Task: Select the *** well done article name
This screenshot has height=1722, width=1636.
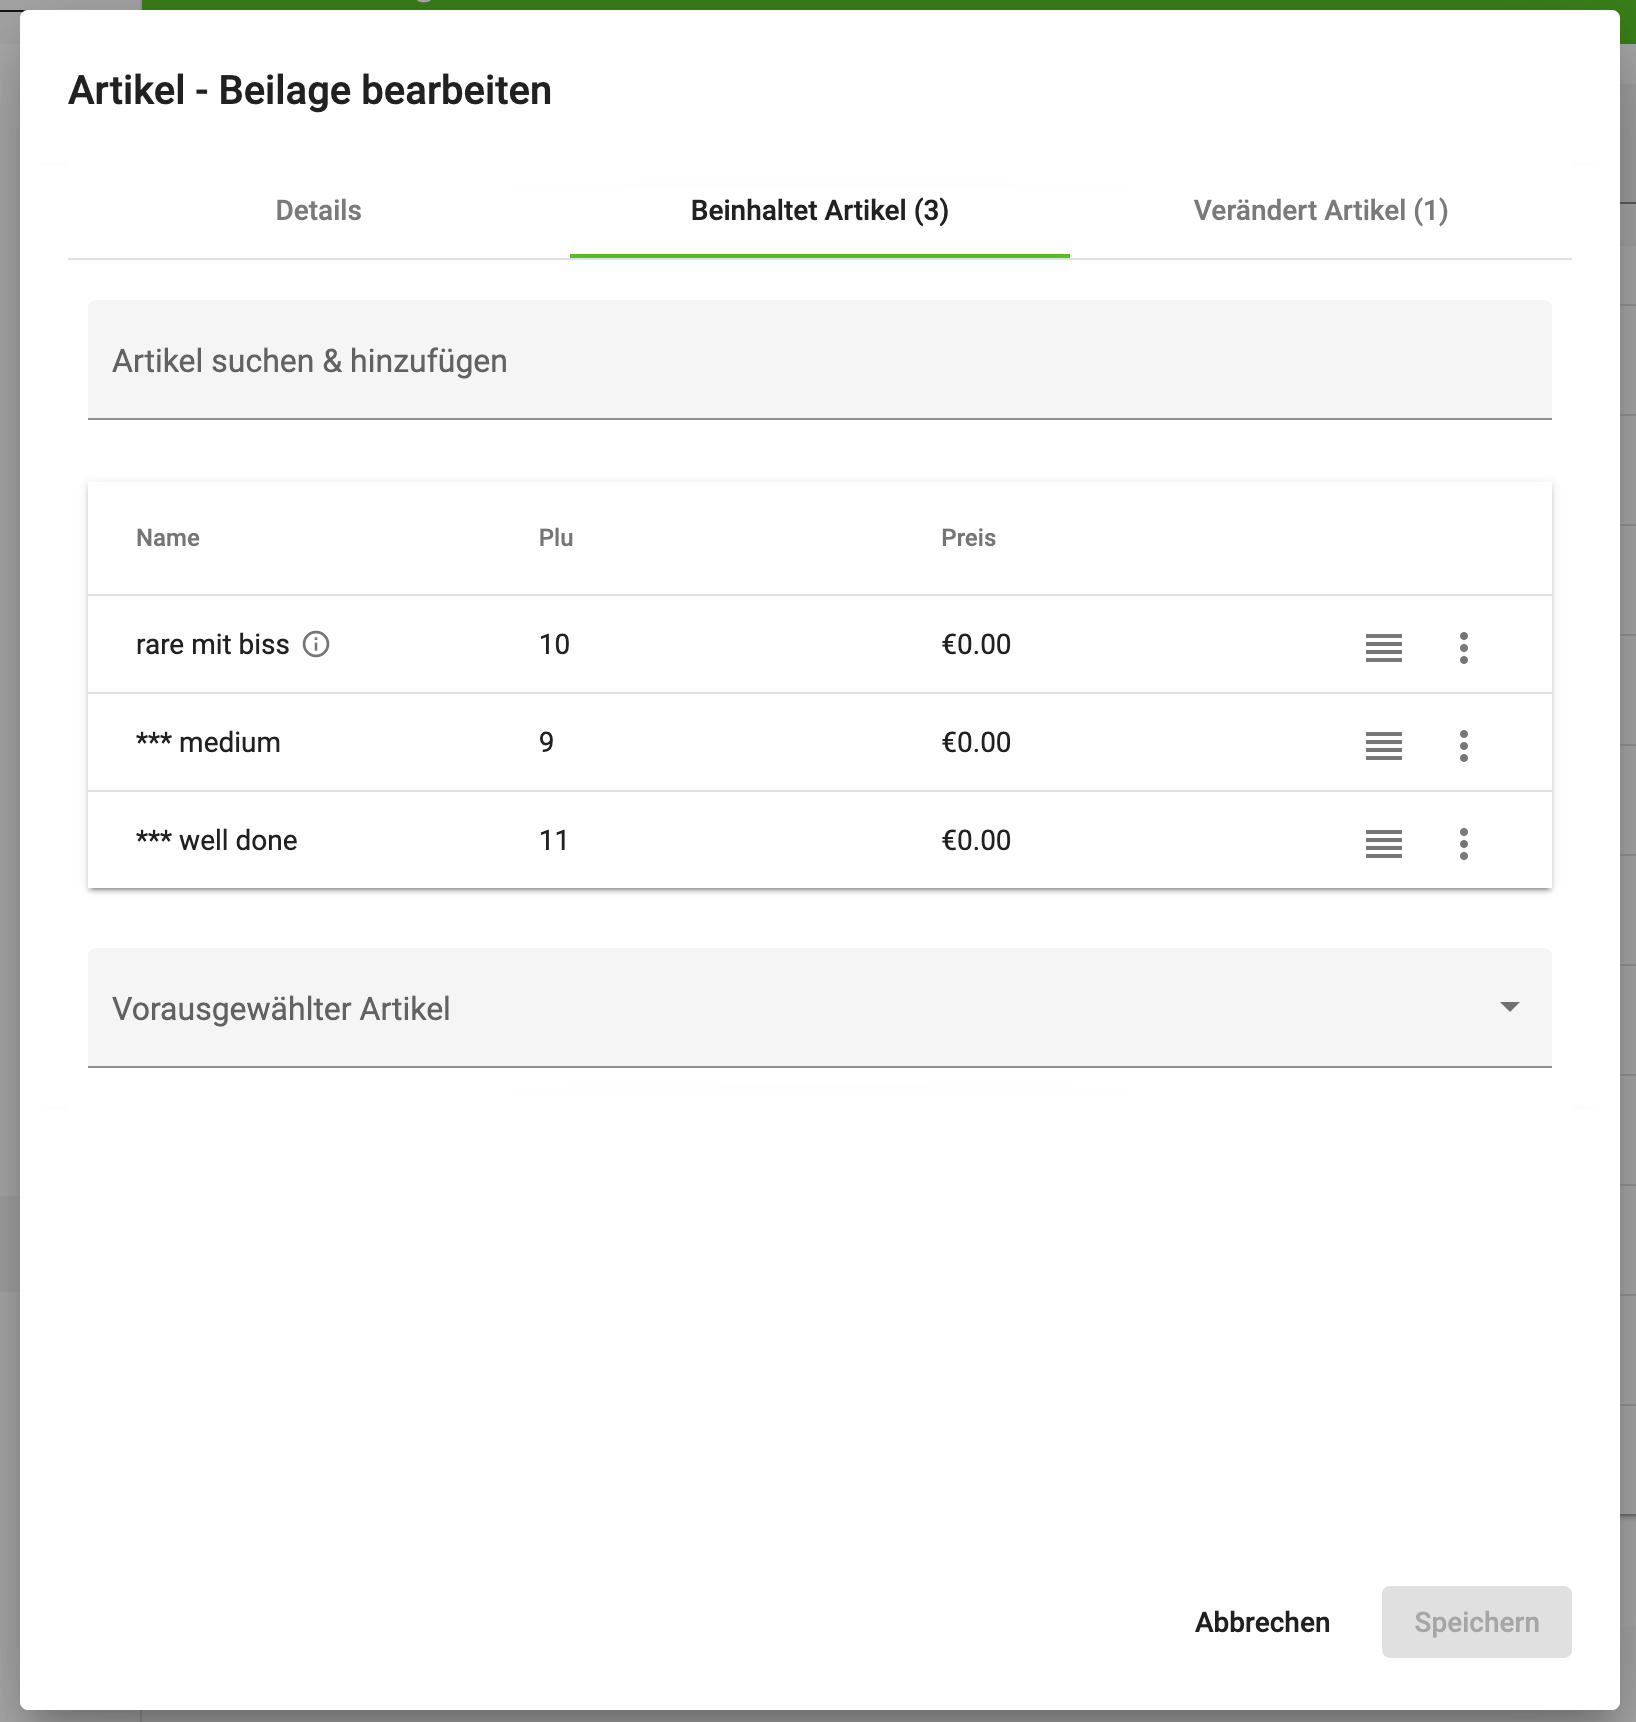Action: click(217, 841)
